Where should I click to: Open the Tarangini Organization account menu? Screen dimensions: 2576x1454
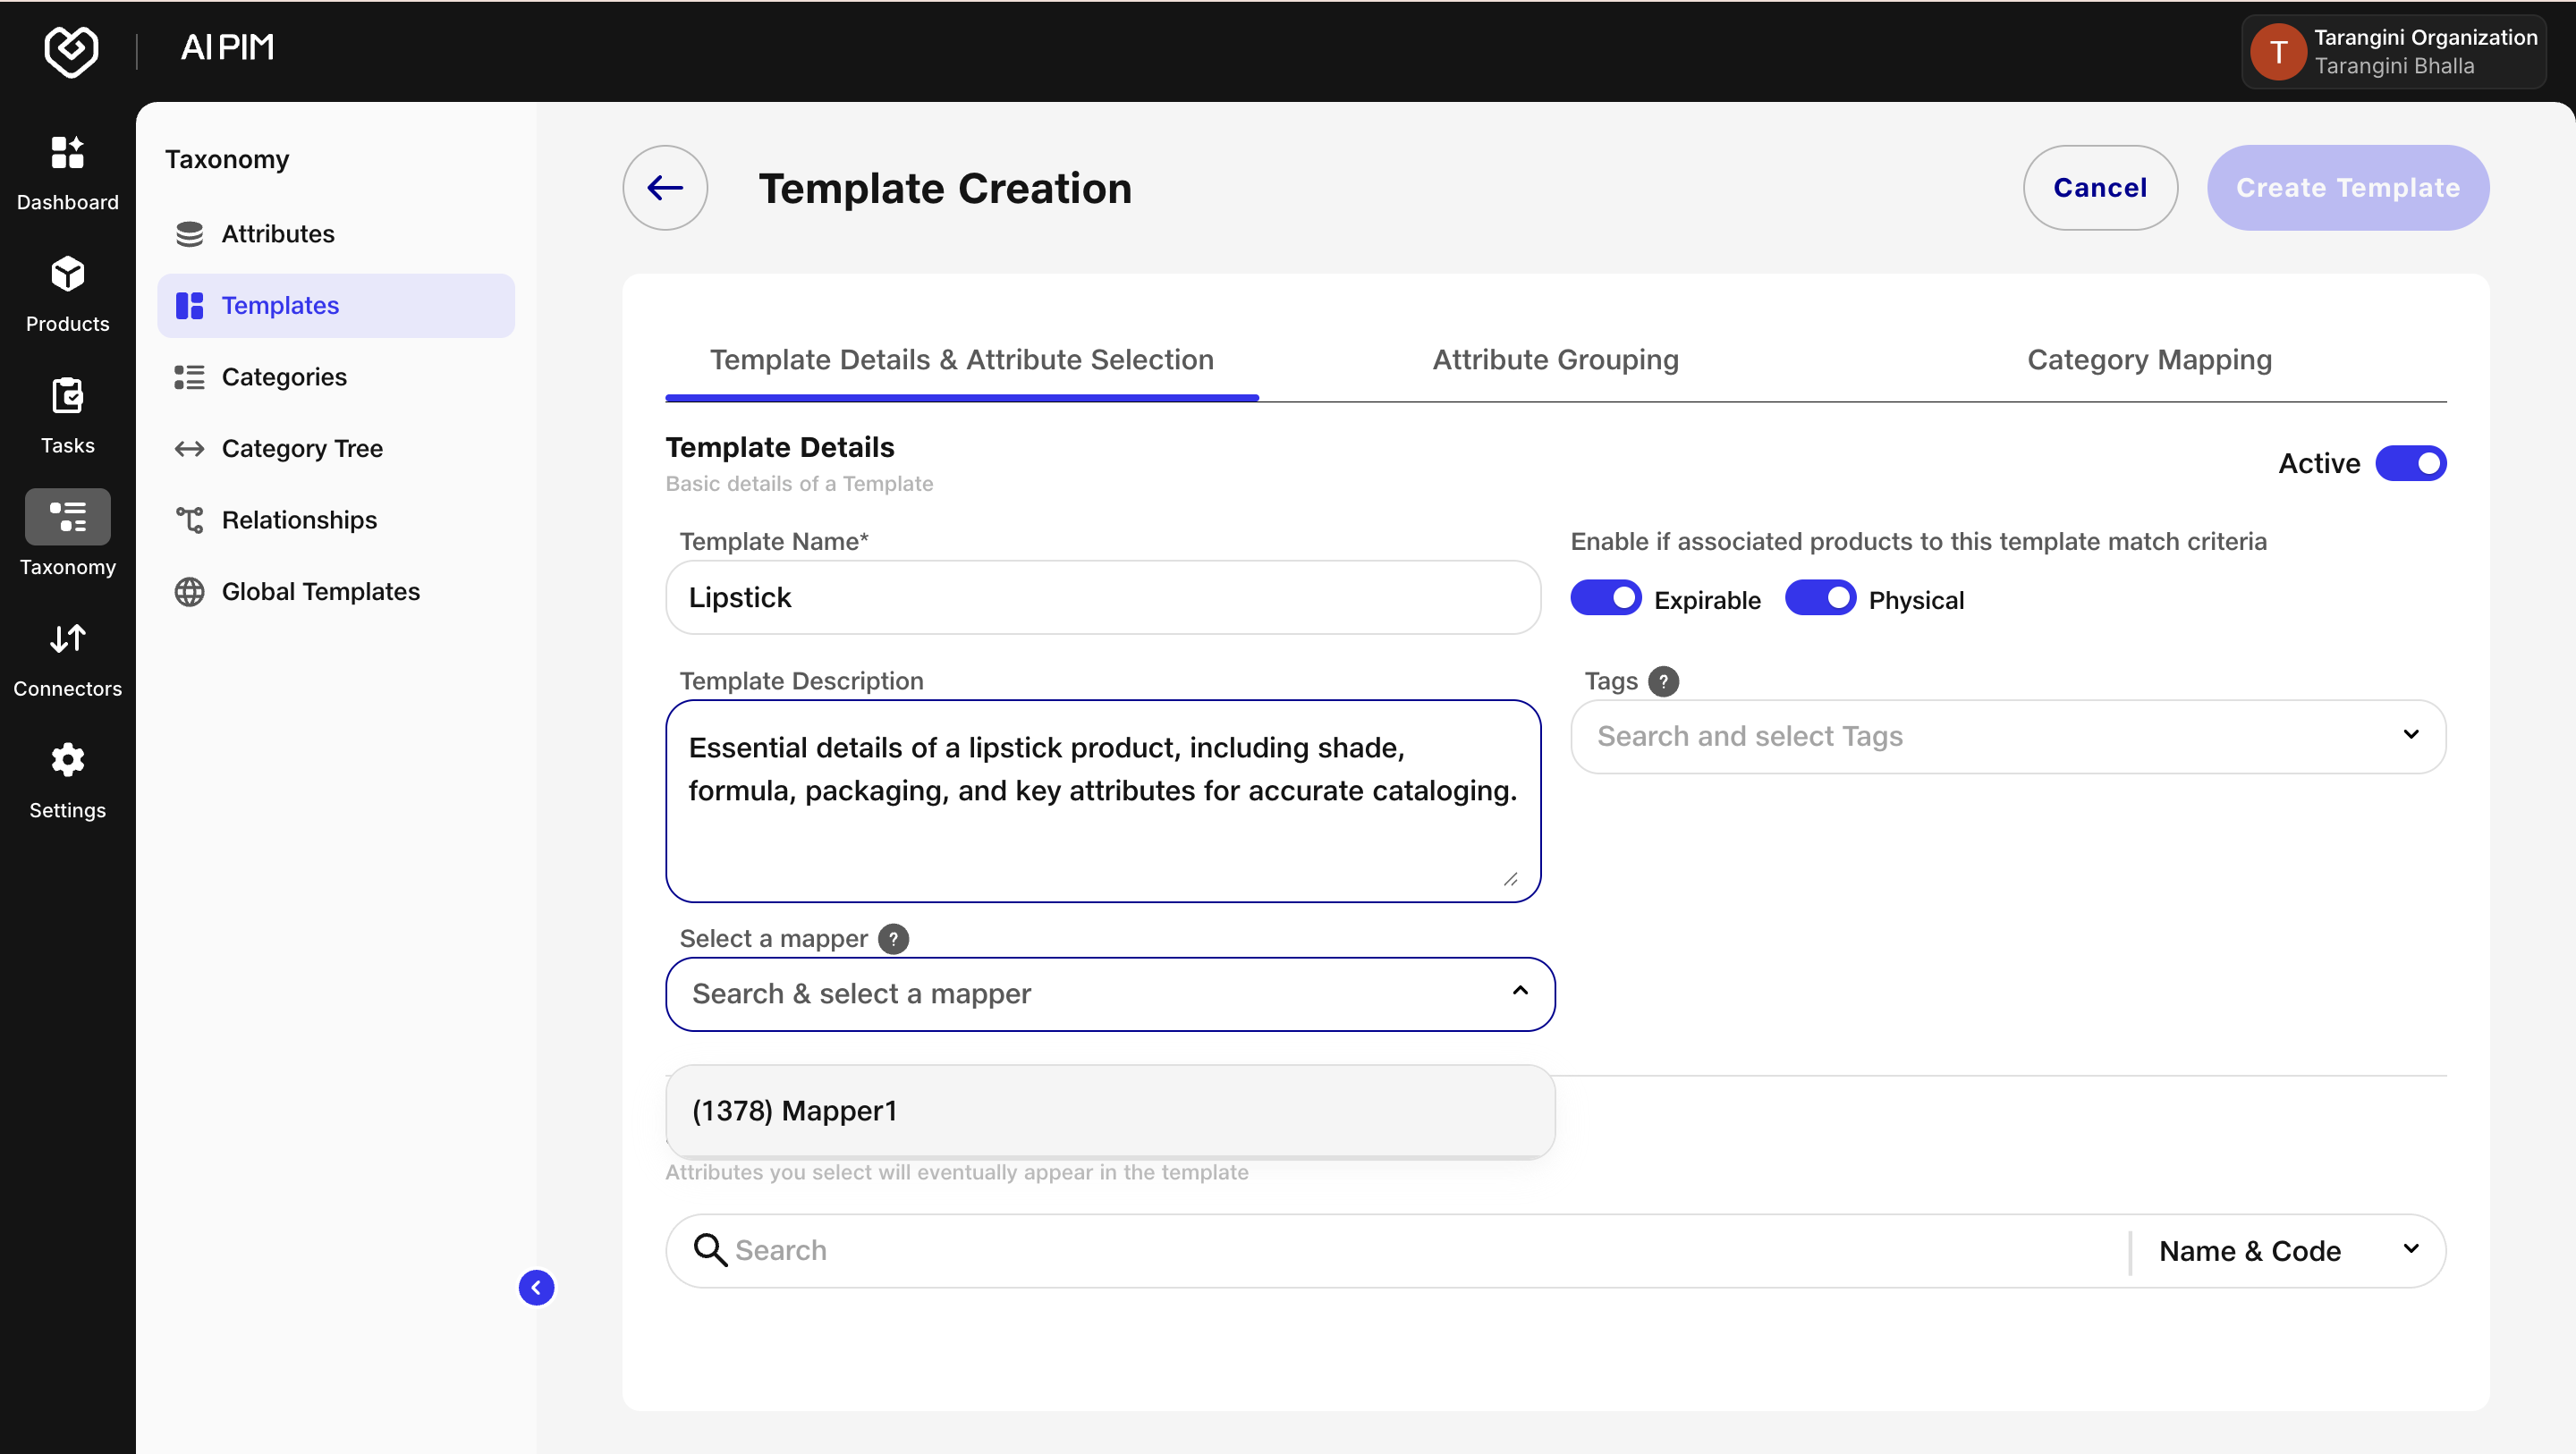2393,52
